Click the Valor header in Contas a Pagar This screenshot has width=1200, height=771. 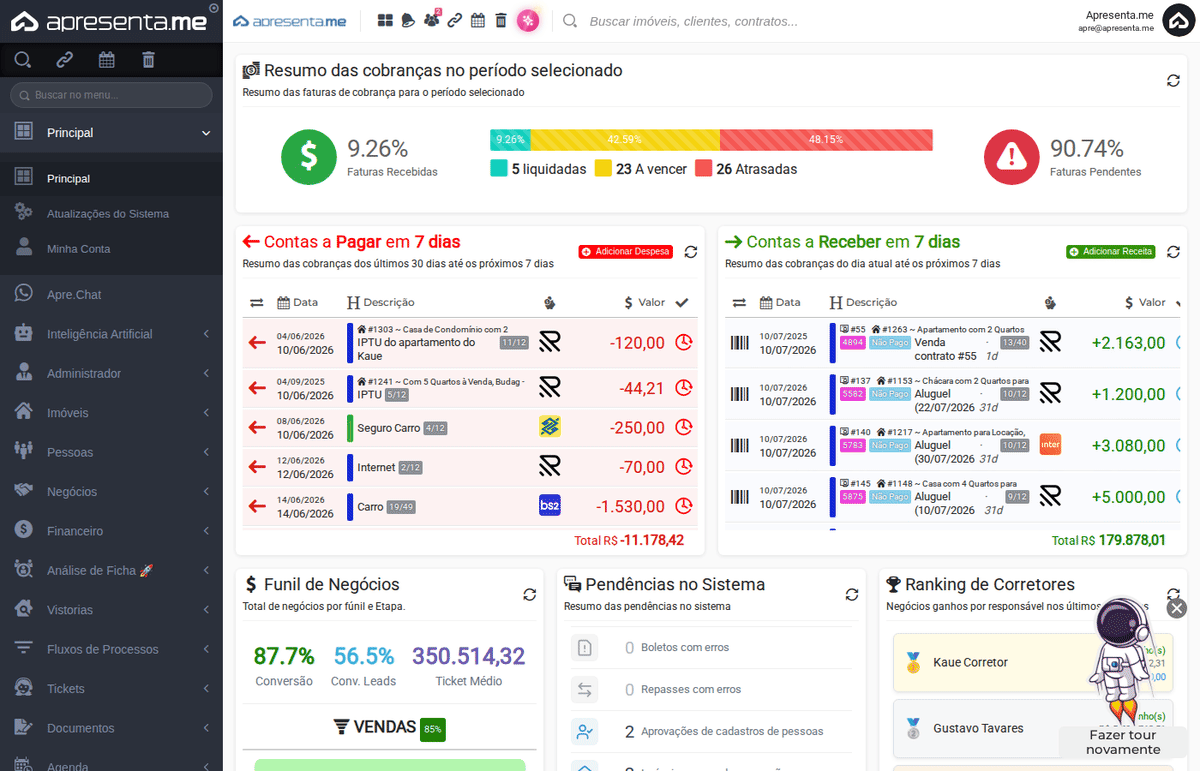[645, 302]
